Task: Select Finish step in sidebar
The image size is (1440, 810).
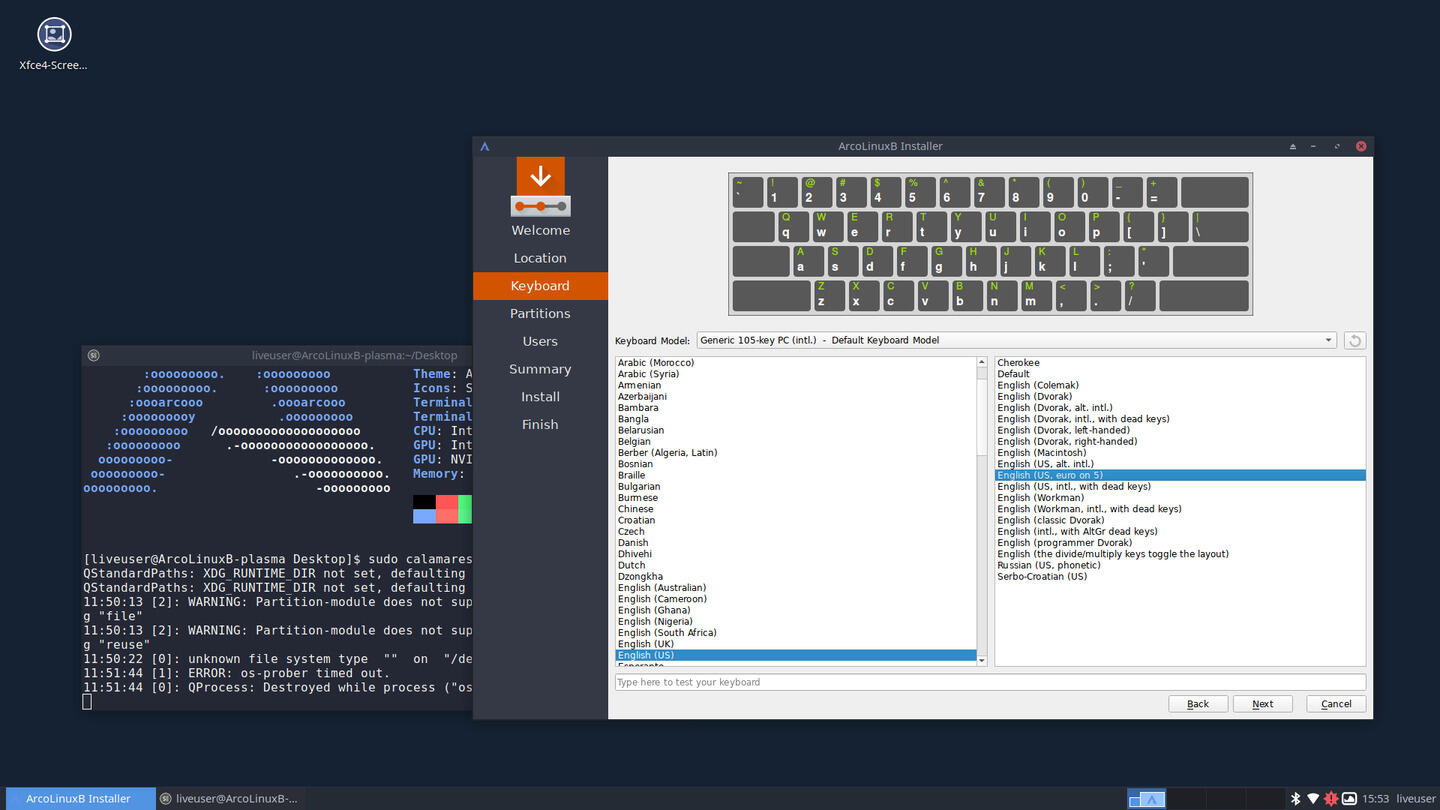Action: [540, 424]
